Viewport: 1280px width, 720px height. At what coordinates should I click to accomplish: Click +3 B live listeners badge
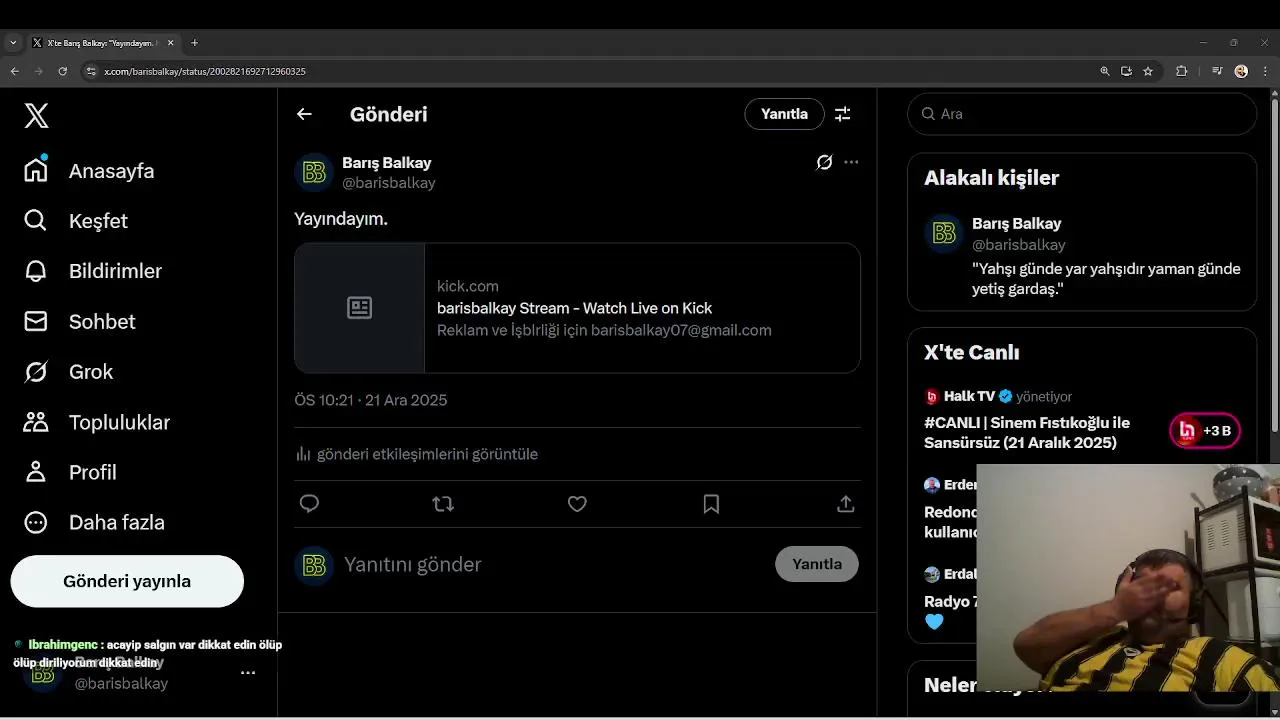coord(1205,431)
